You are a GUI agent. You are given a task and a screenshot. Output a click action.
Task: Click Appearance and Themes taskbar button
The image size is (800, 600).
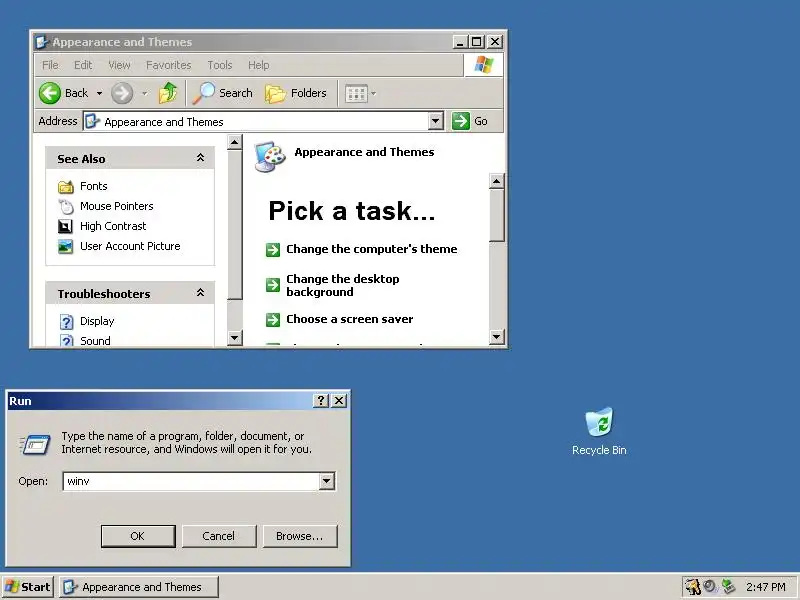click(x=139, y=587)
